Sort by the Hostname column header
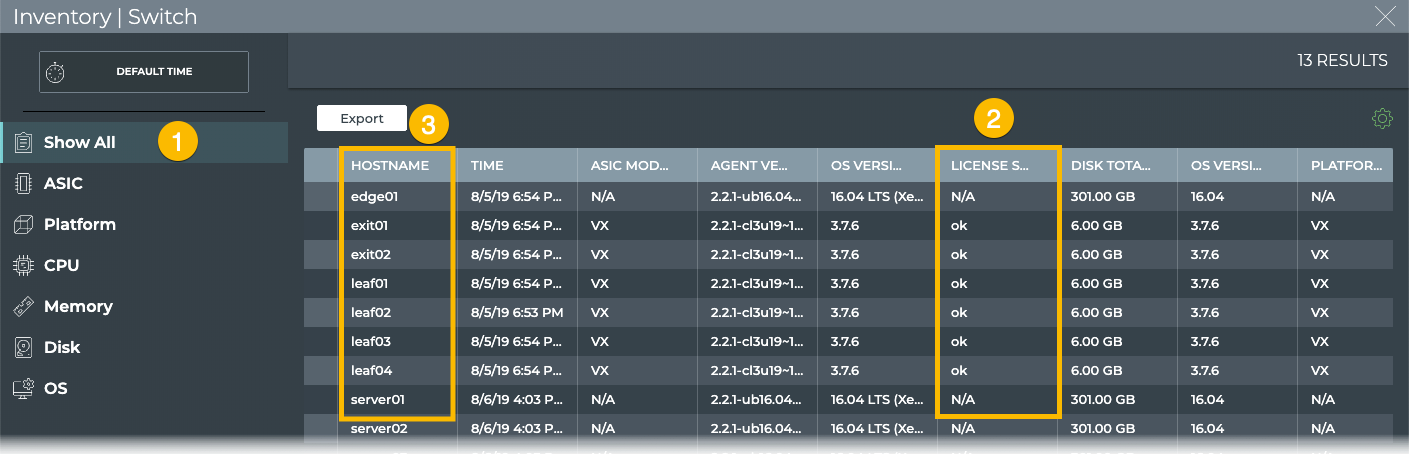 click(390, 165)
